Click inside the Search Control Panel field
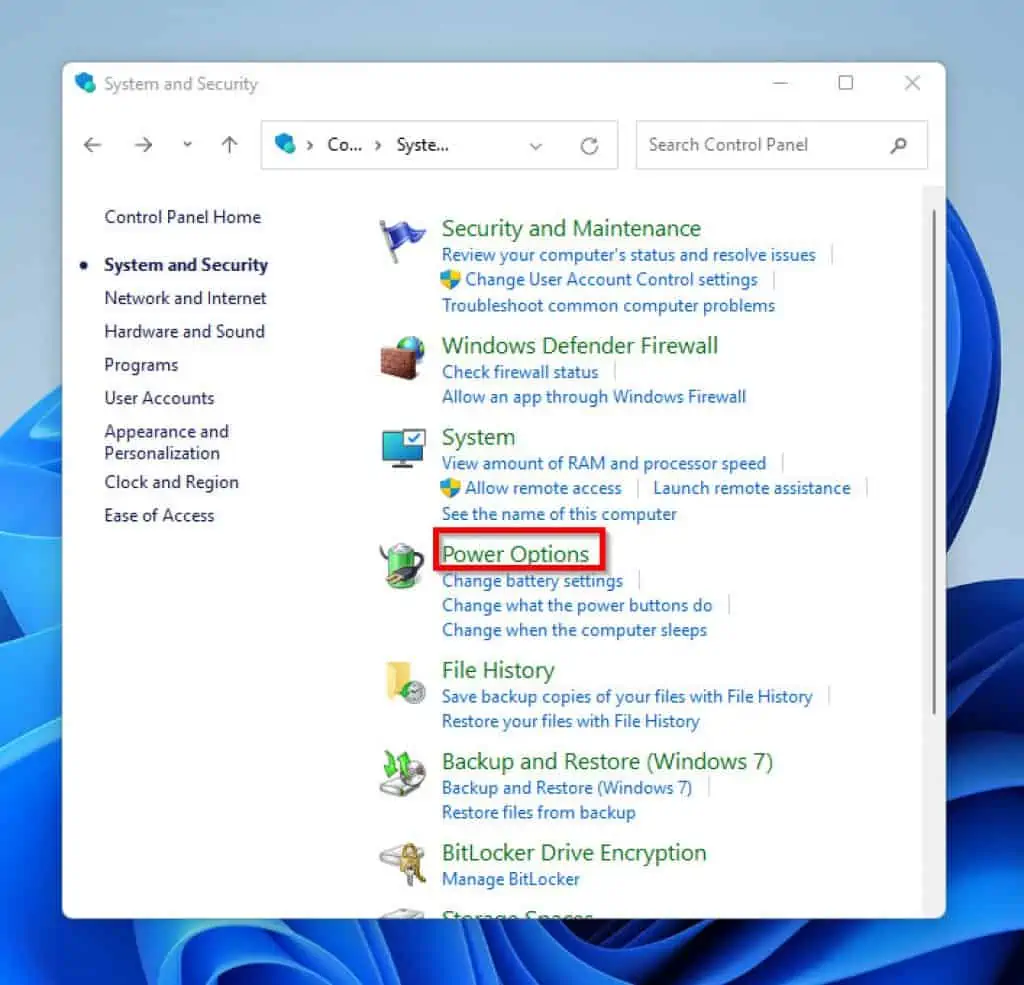1024x985 pixels. [x=760, y=144]
